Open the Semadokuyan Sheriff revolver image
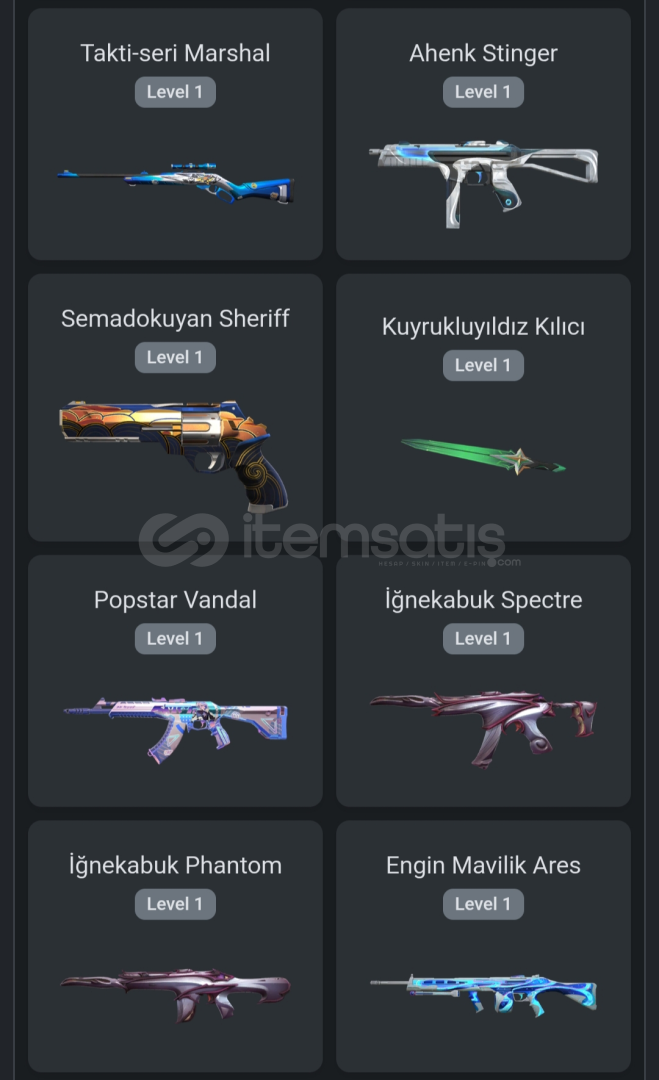This screenshot has width=659, height=1080. pyautogui.click(x=174, y=455)
